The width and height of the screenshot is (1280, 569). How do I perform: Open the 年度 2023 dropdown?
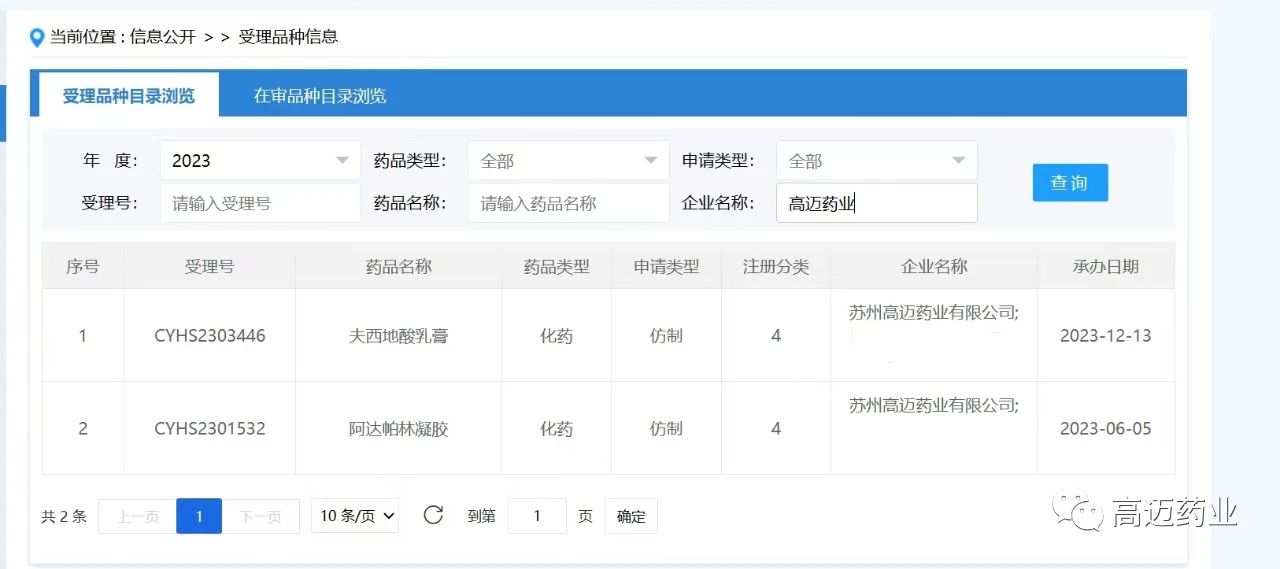[260, 161]
